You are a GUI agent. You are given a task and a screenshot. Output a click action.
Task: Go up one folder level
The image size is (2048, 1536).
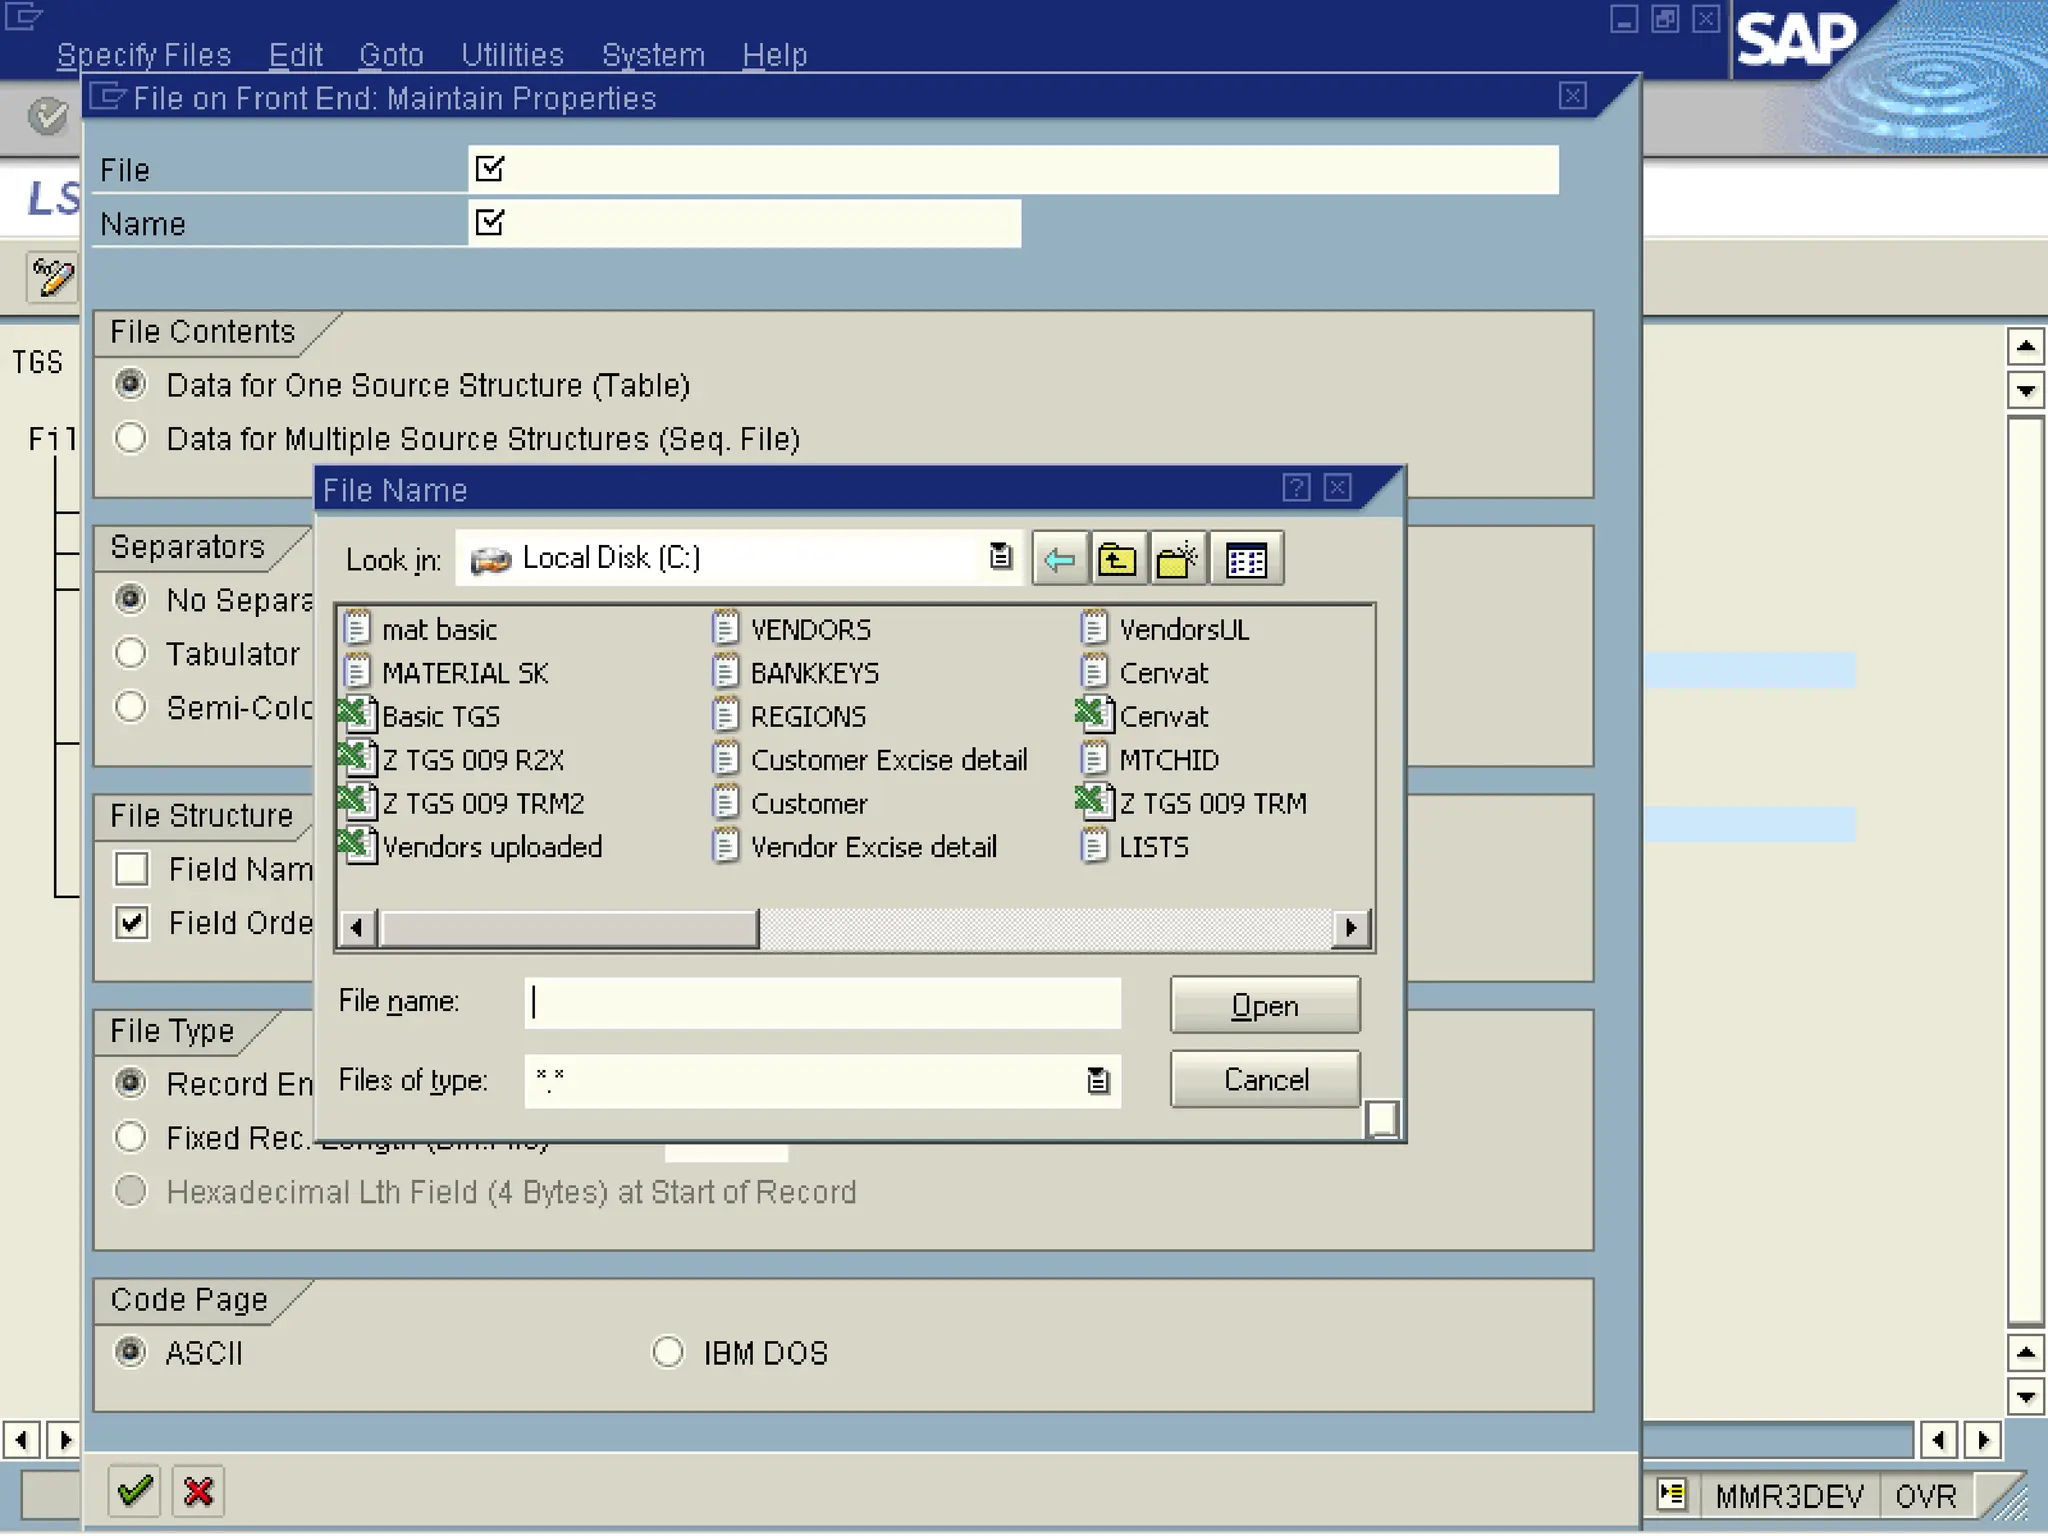click(1117, 559)
